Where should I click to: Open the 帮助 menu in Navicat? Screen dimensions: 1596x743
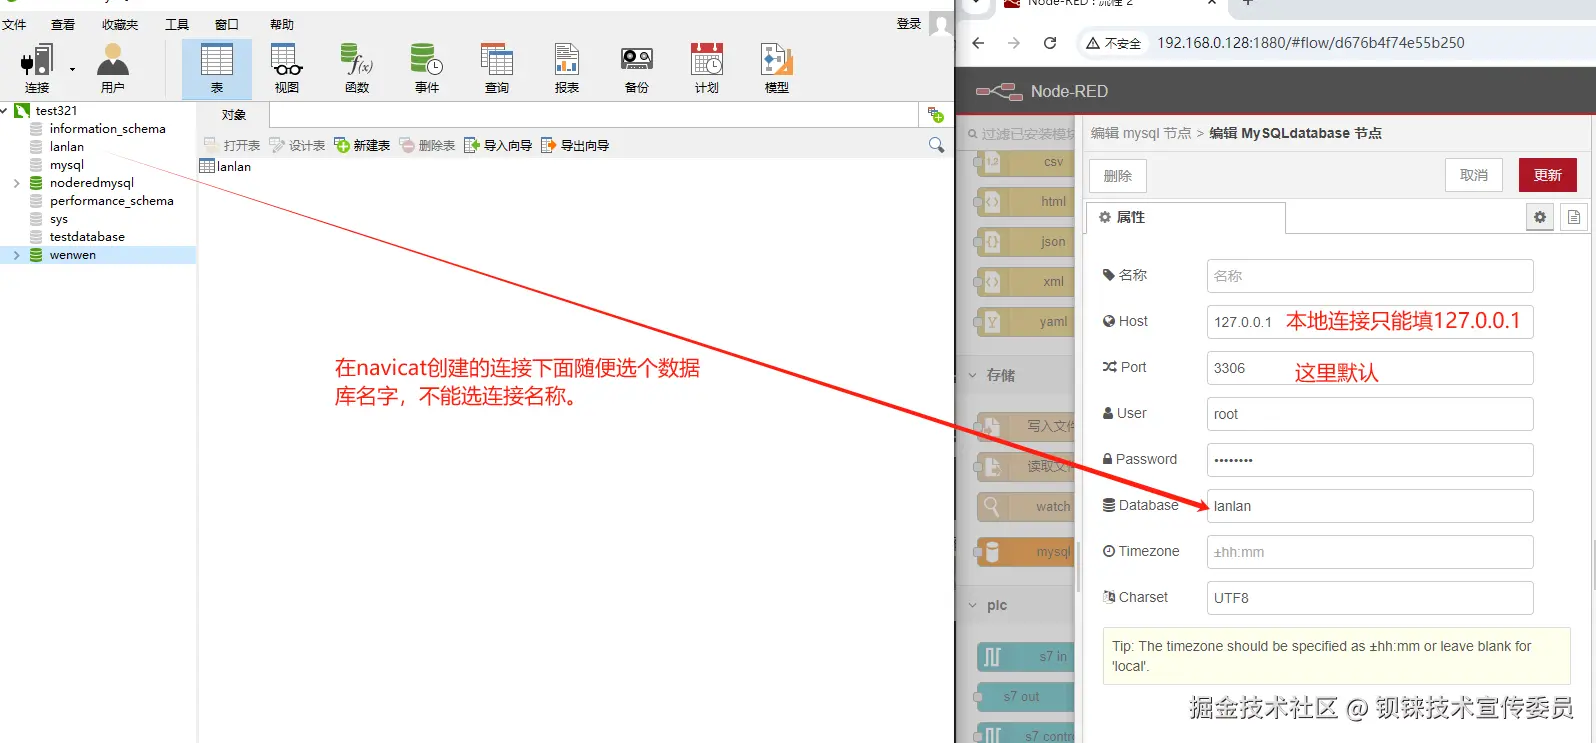(x=282, y=24)
